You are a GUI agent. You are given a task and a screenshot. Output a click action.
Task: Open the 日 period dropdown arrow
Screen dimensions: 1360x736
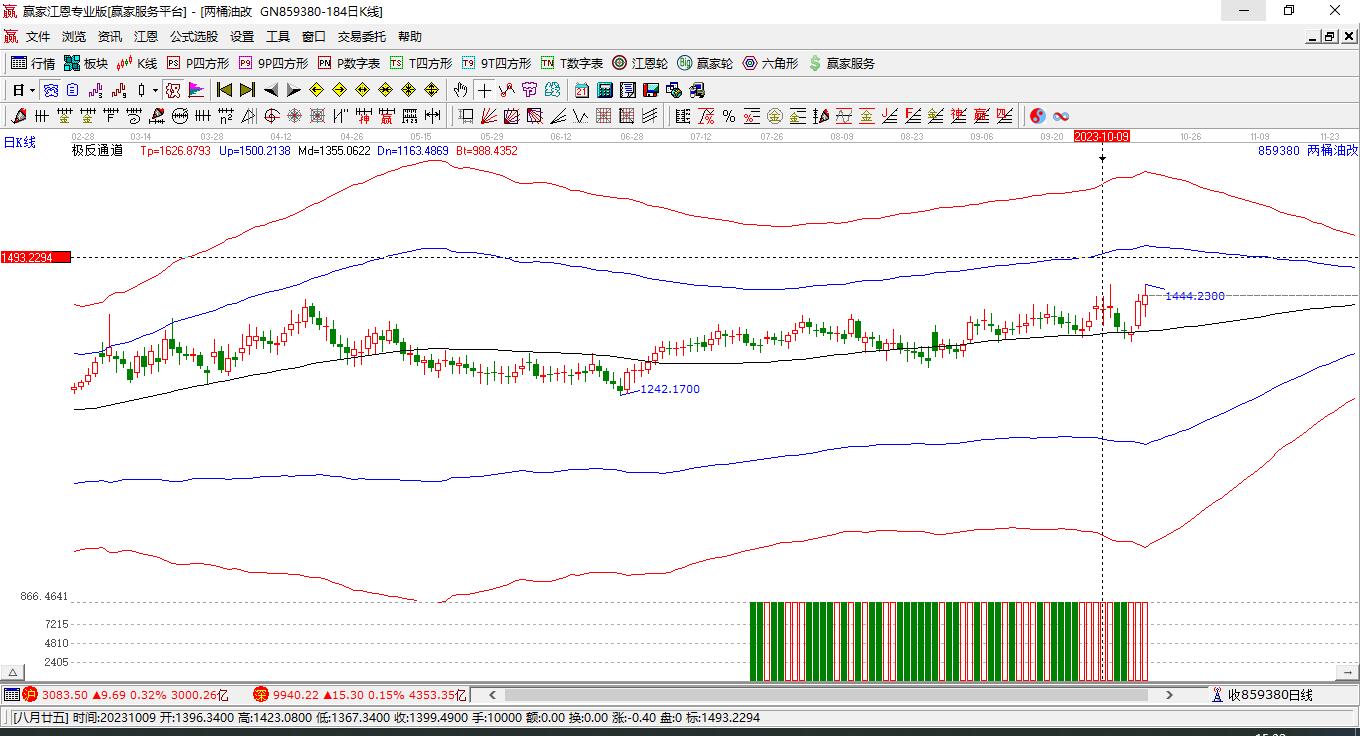click(32, 90)
